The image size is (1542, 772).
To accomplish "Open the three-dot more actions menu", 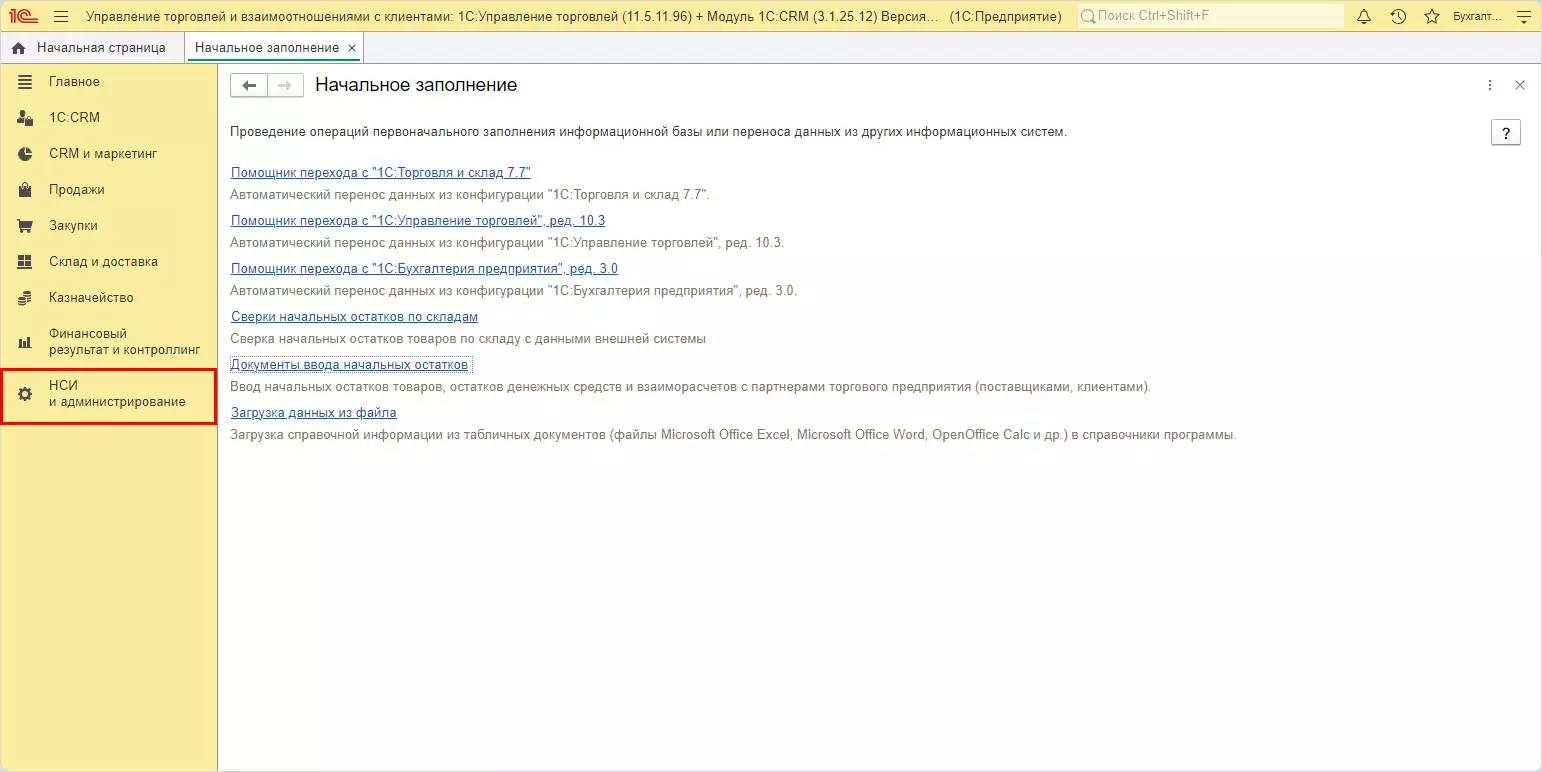I will [x=1490, y=86].
